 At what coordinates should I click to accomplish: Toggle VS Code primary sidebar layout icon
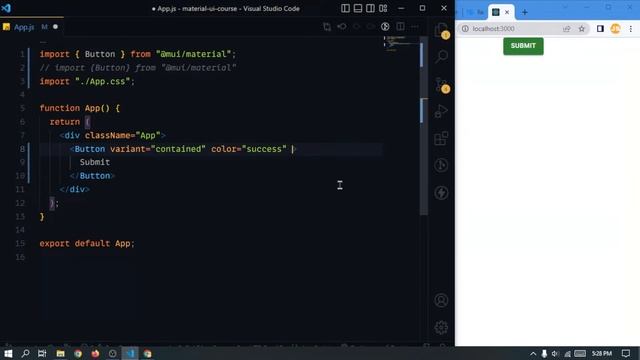(x=345, y=8)
